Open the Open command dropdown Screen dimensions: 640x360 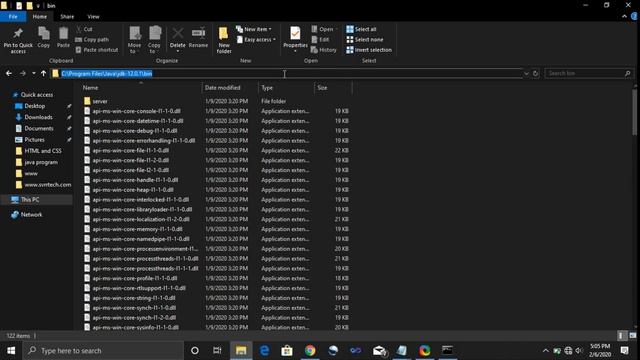click(324, 29)
